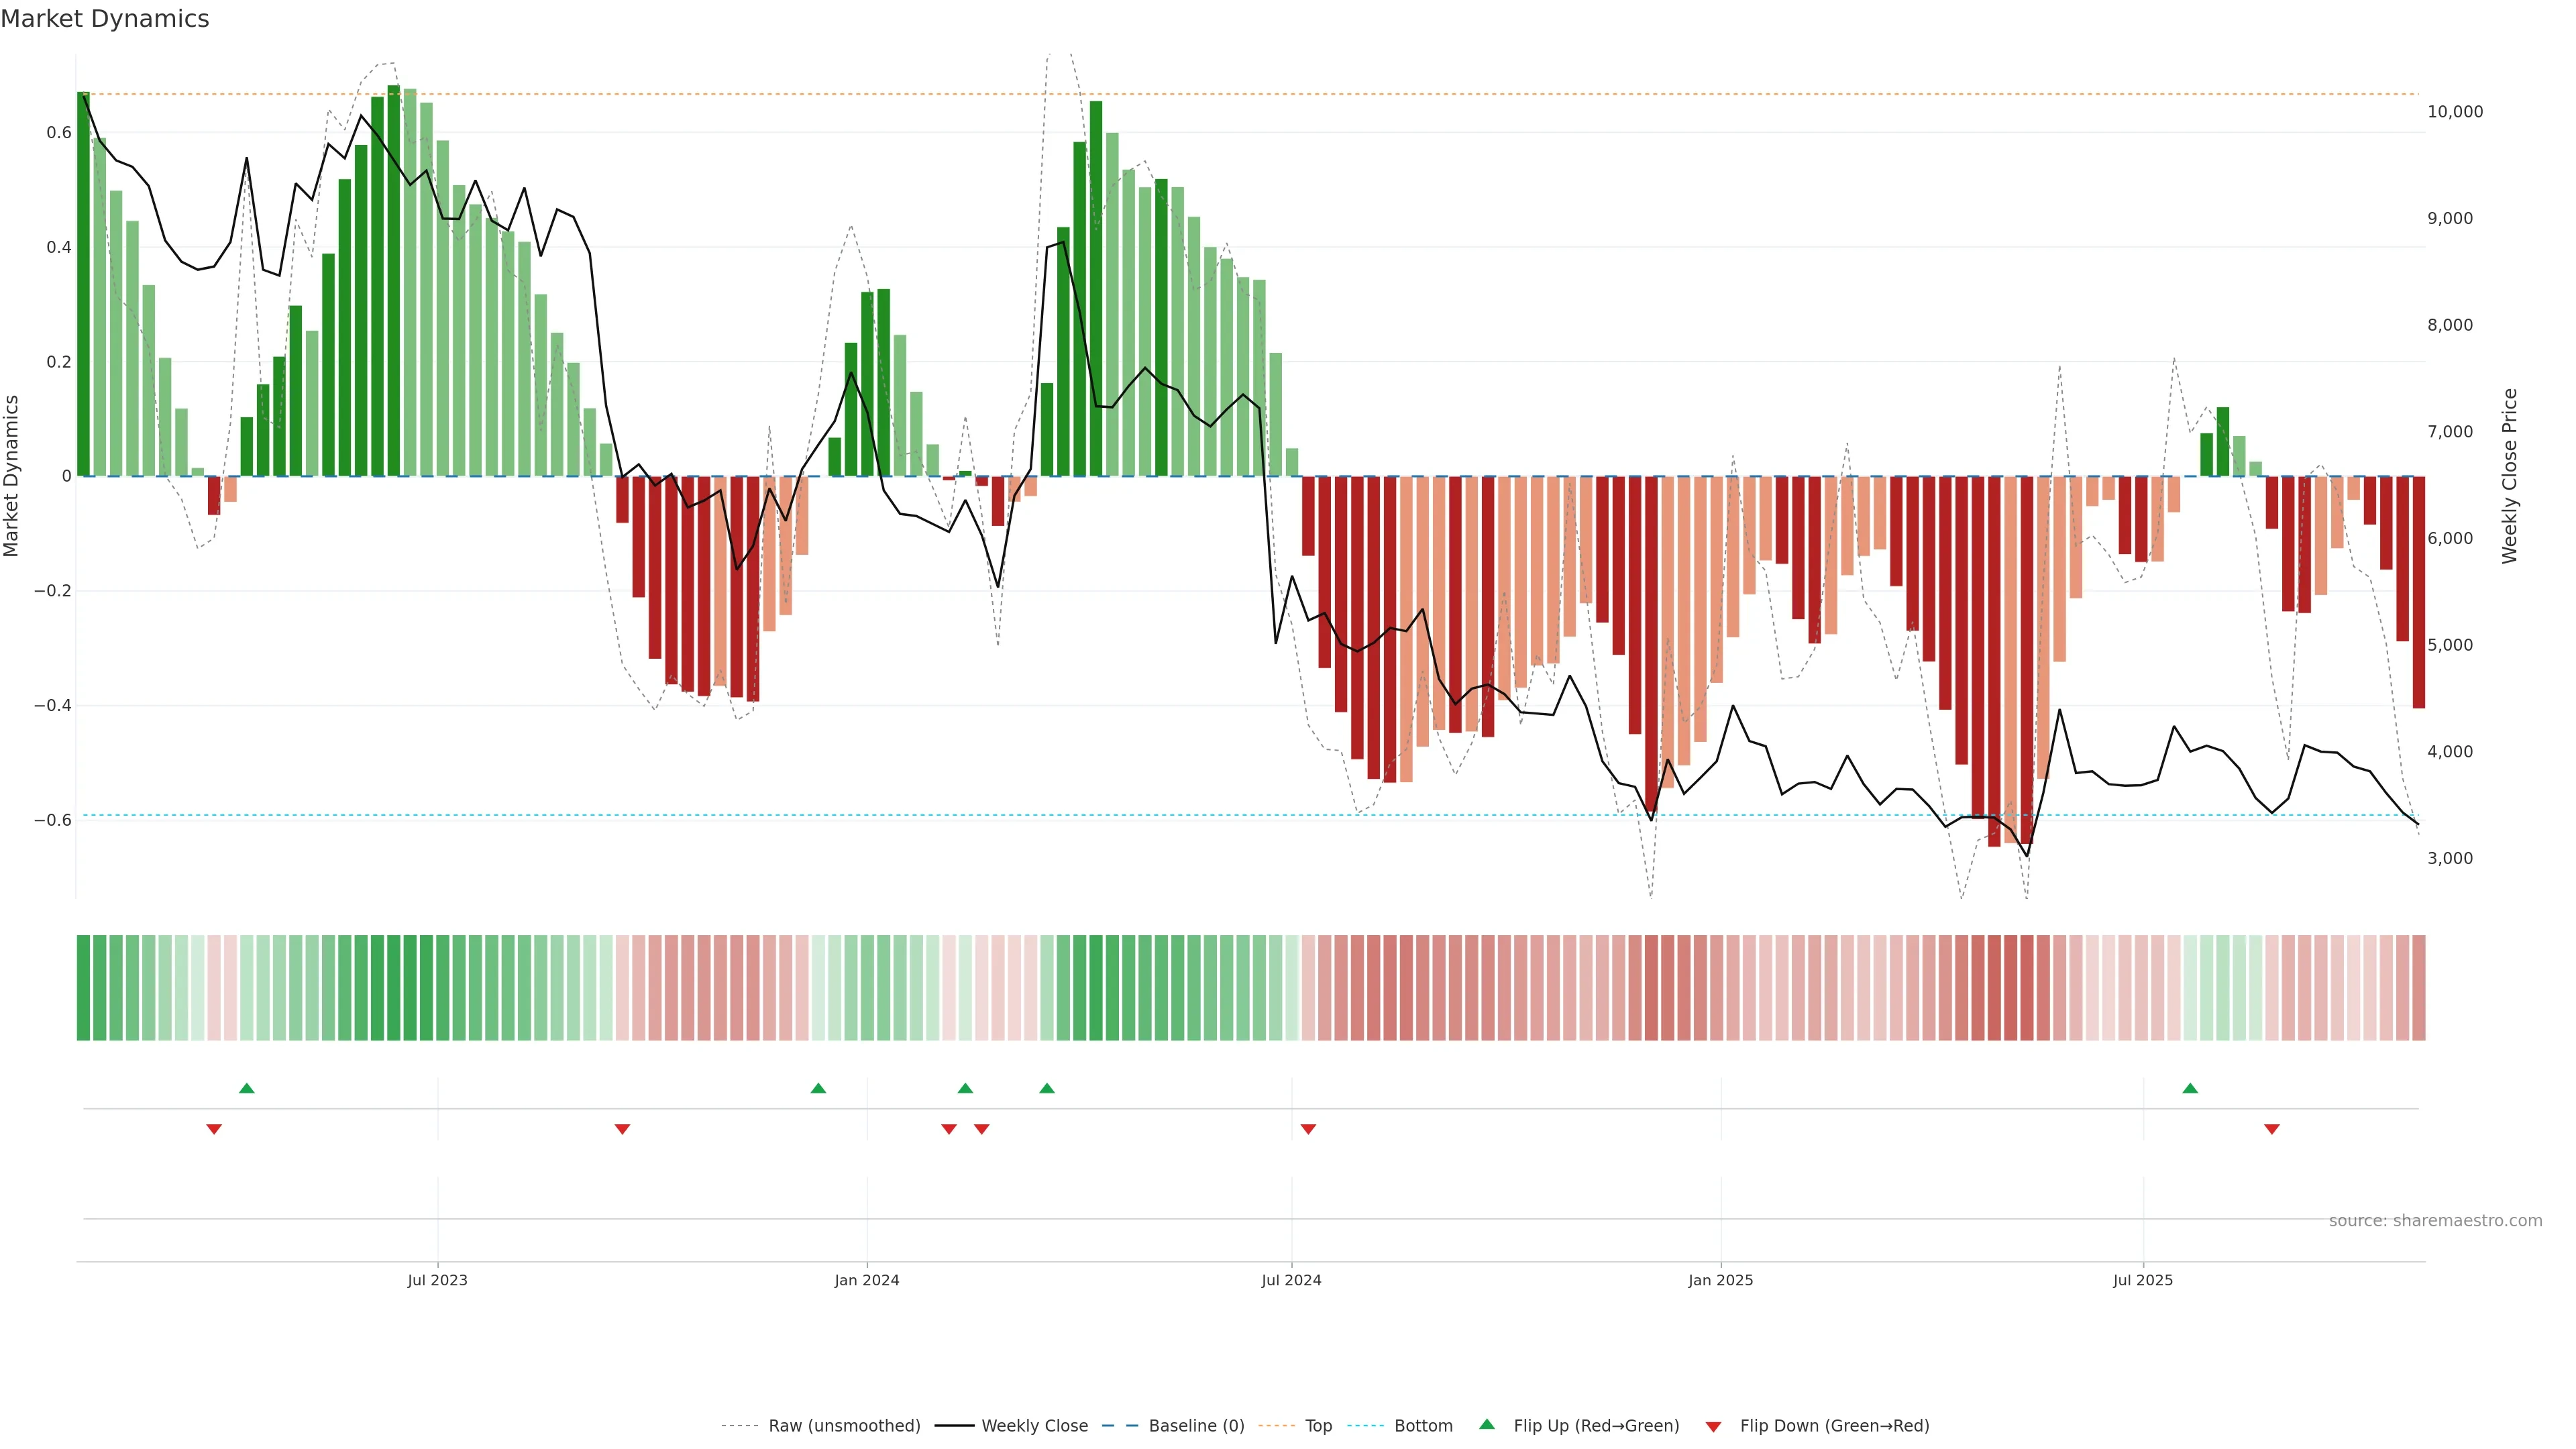
Task: Click the leftmost red flip-down triangle marker
Action: (214, 1129)
